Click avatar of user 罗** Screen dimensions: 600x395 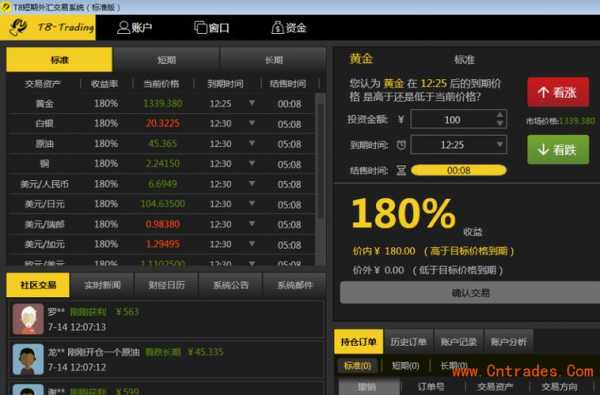tap(28, 319)
